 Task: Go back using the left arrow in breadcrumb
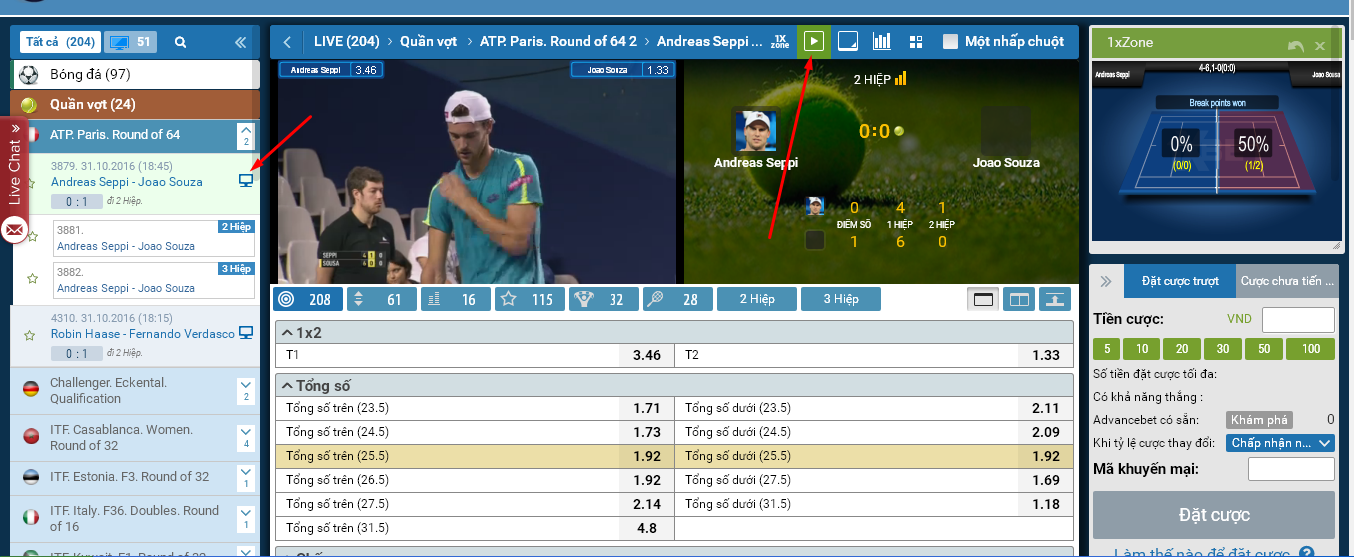(x=288, y=42)
